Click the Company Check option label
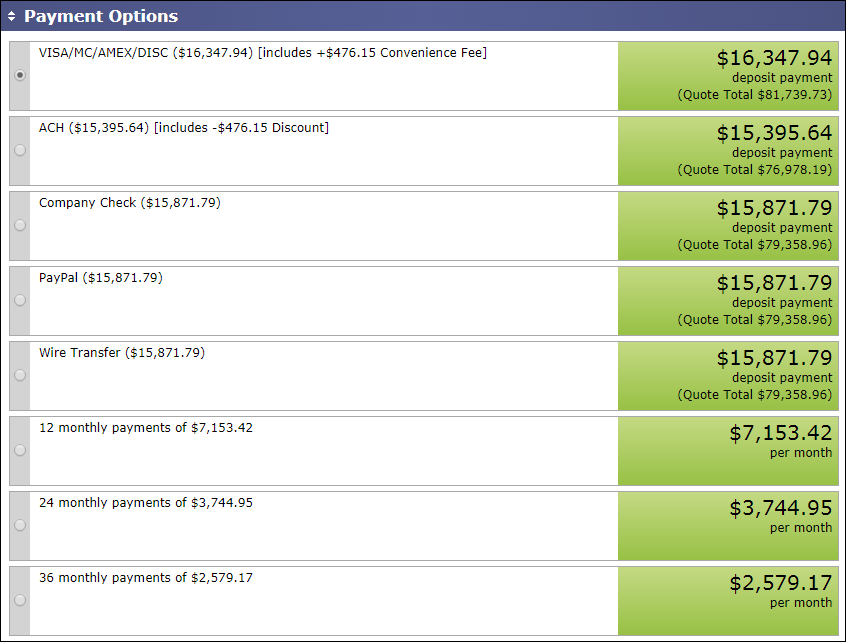The image size is (846, 642). [x=129, y=203]
